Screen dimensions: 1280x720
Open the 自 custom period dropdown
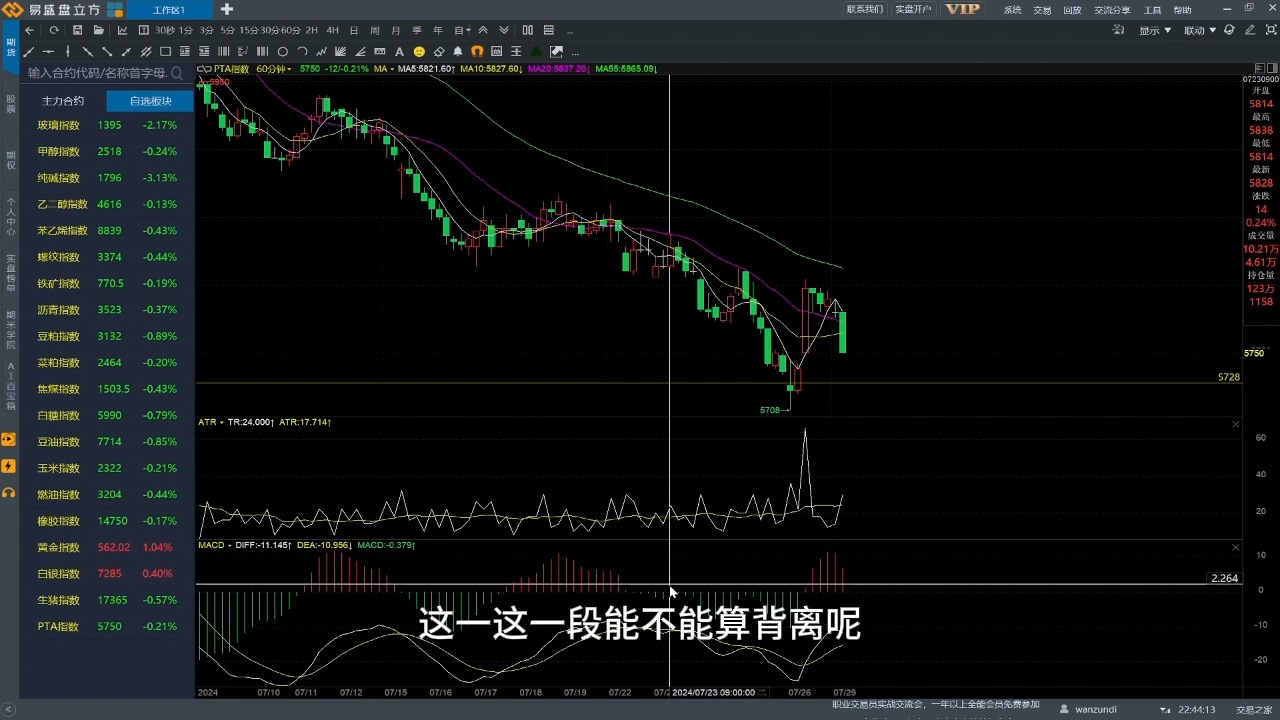click(x=461, y=30)
